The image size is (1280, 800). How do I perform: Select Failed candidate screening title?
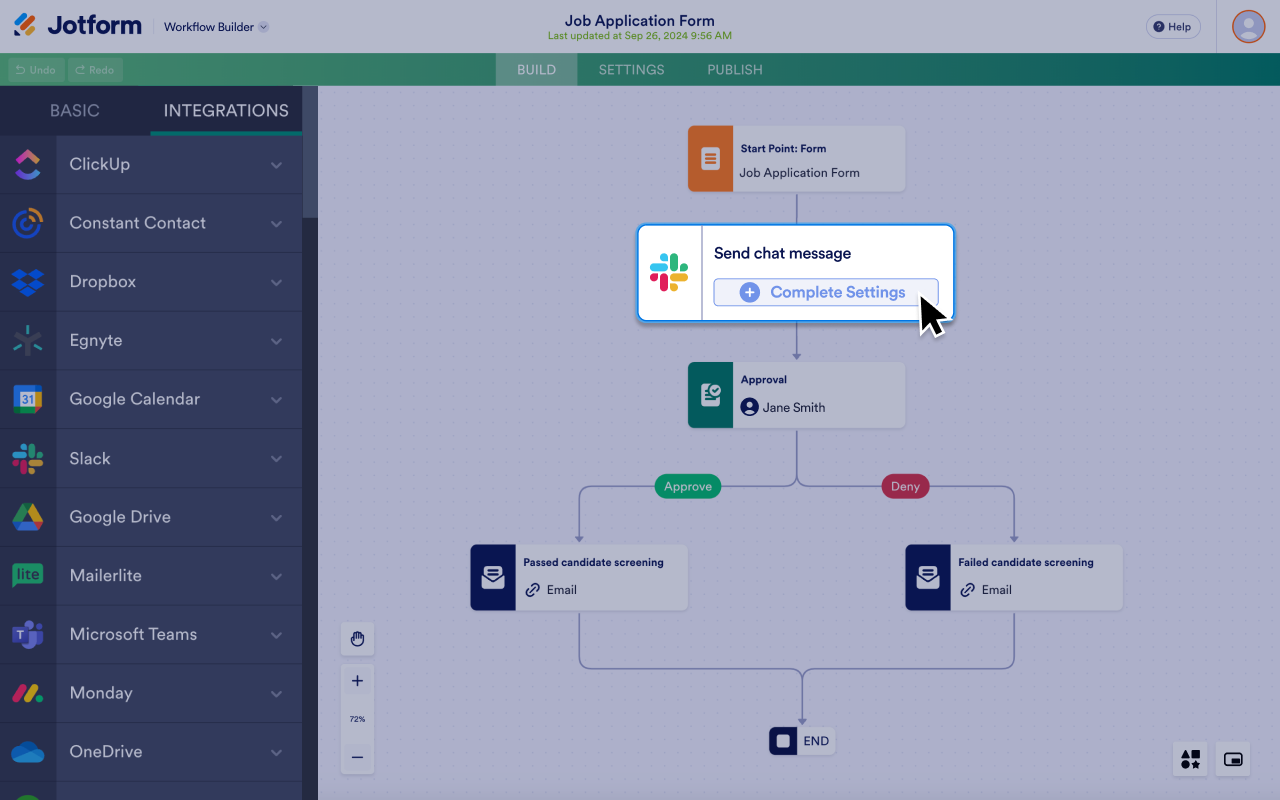click(x=1026, y=563)
